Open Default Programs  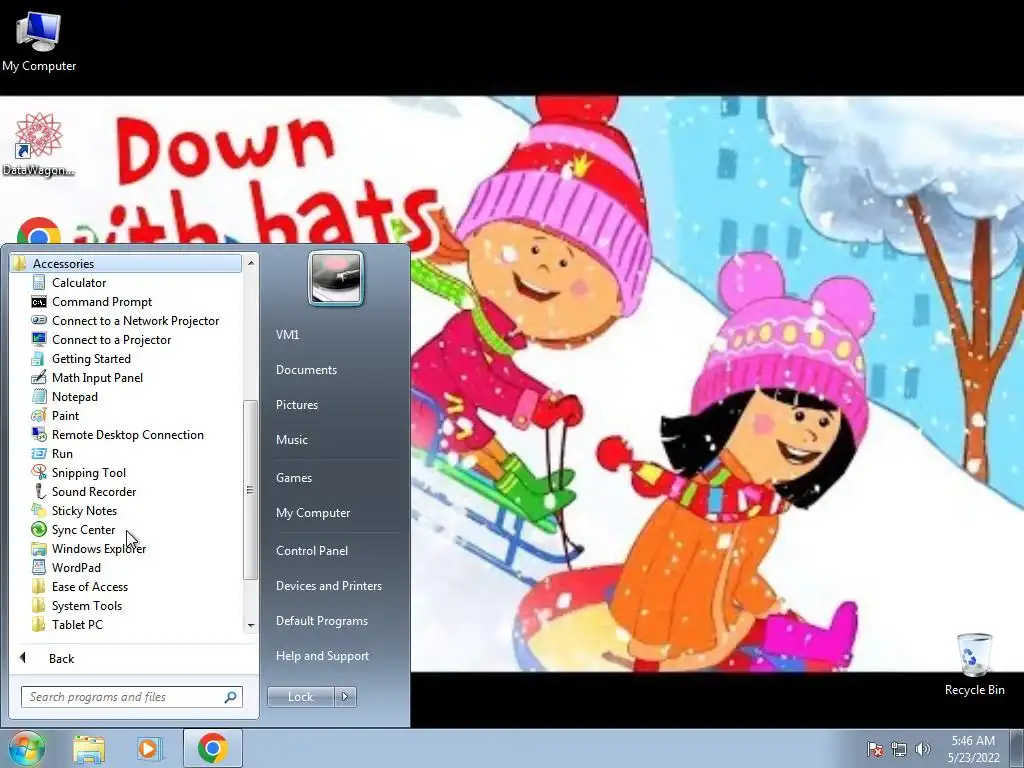click(321, 620)
